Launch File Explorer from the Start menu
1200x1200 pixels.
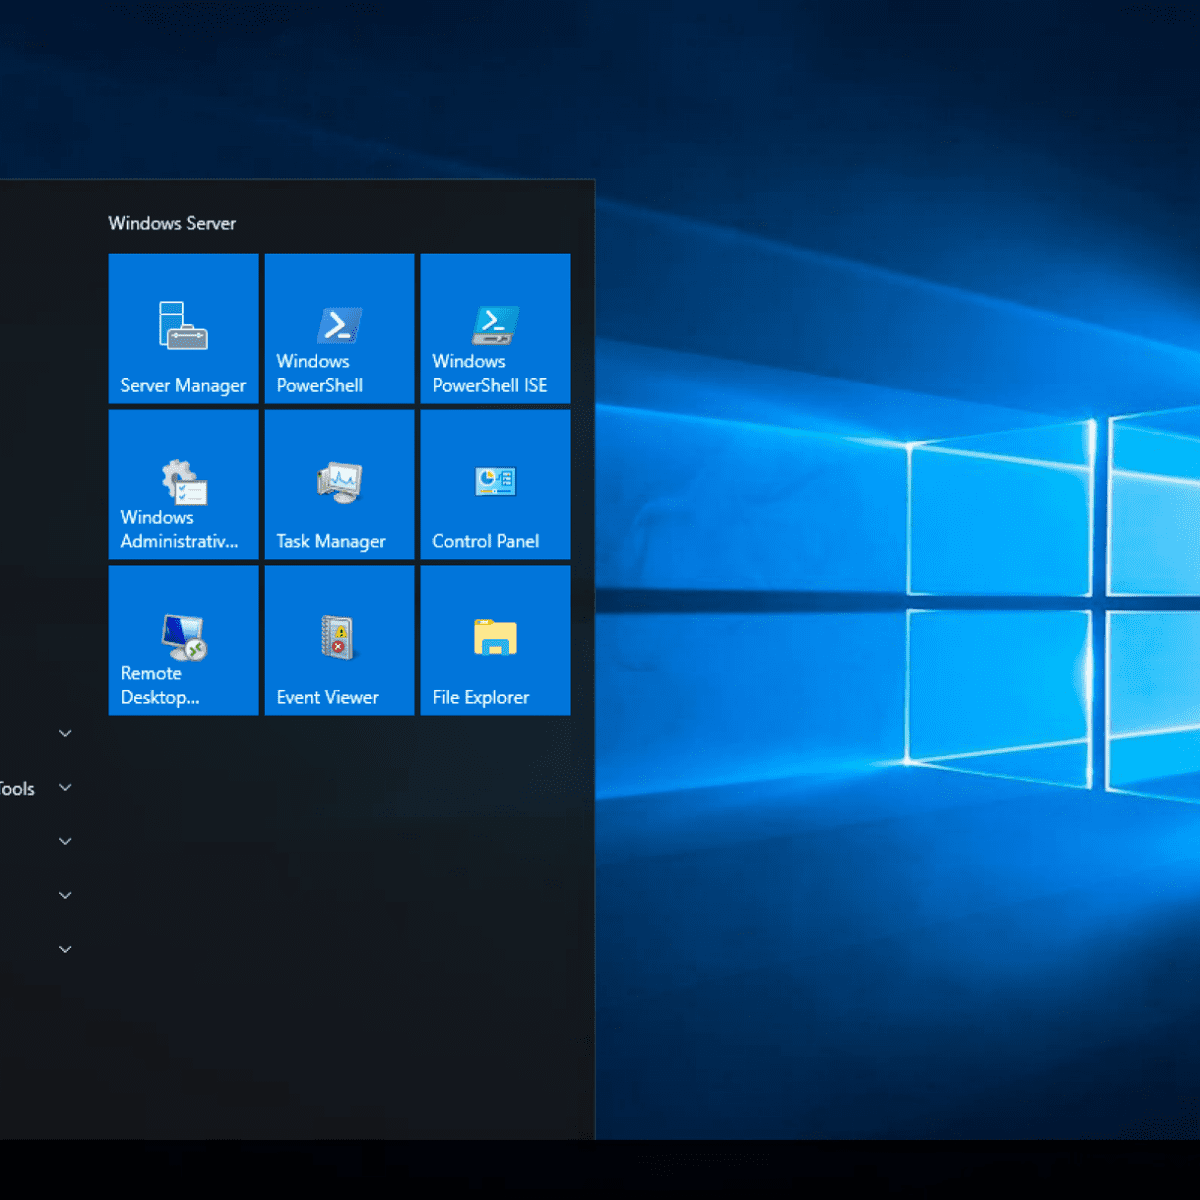[494, 640]
